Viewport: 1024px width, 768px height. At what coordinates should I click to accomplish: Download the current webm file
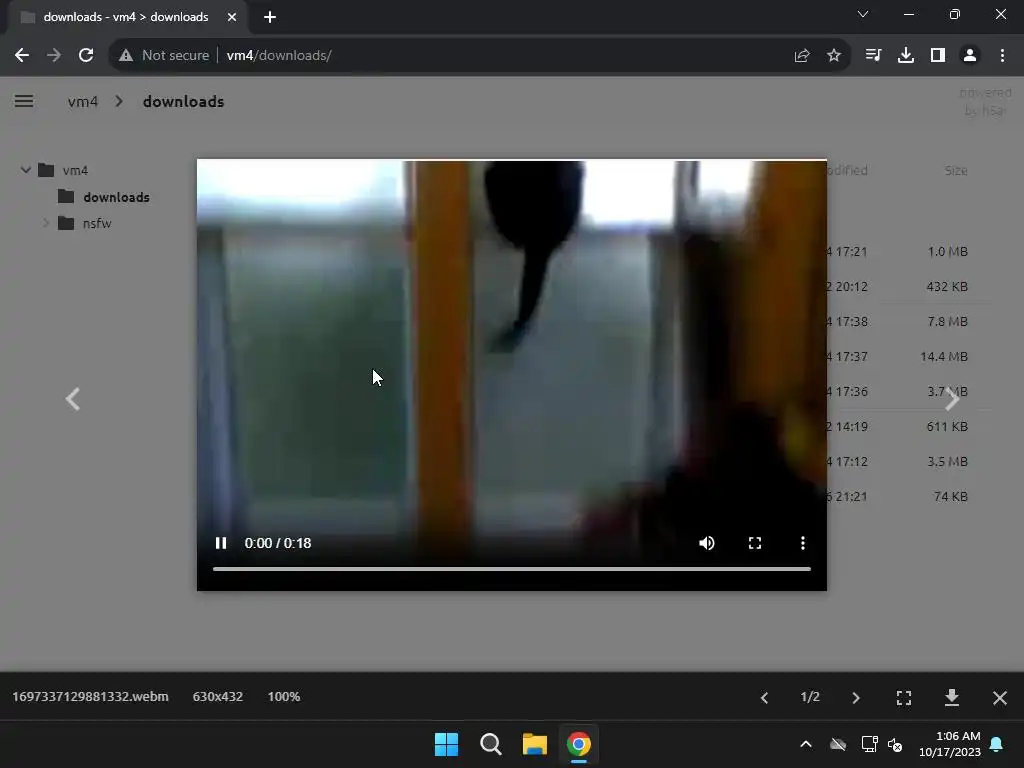click(x=952, y=697)
